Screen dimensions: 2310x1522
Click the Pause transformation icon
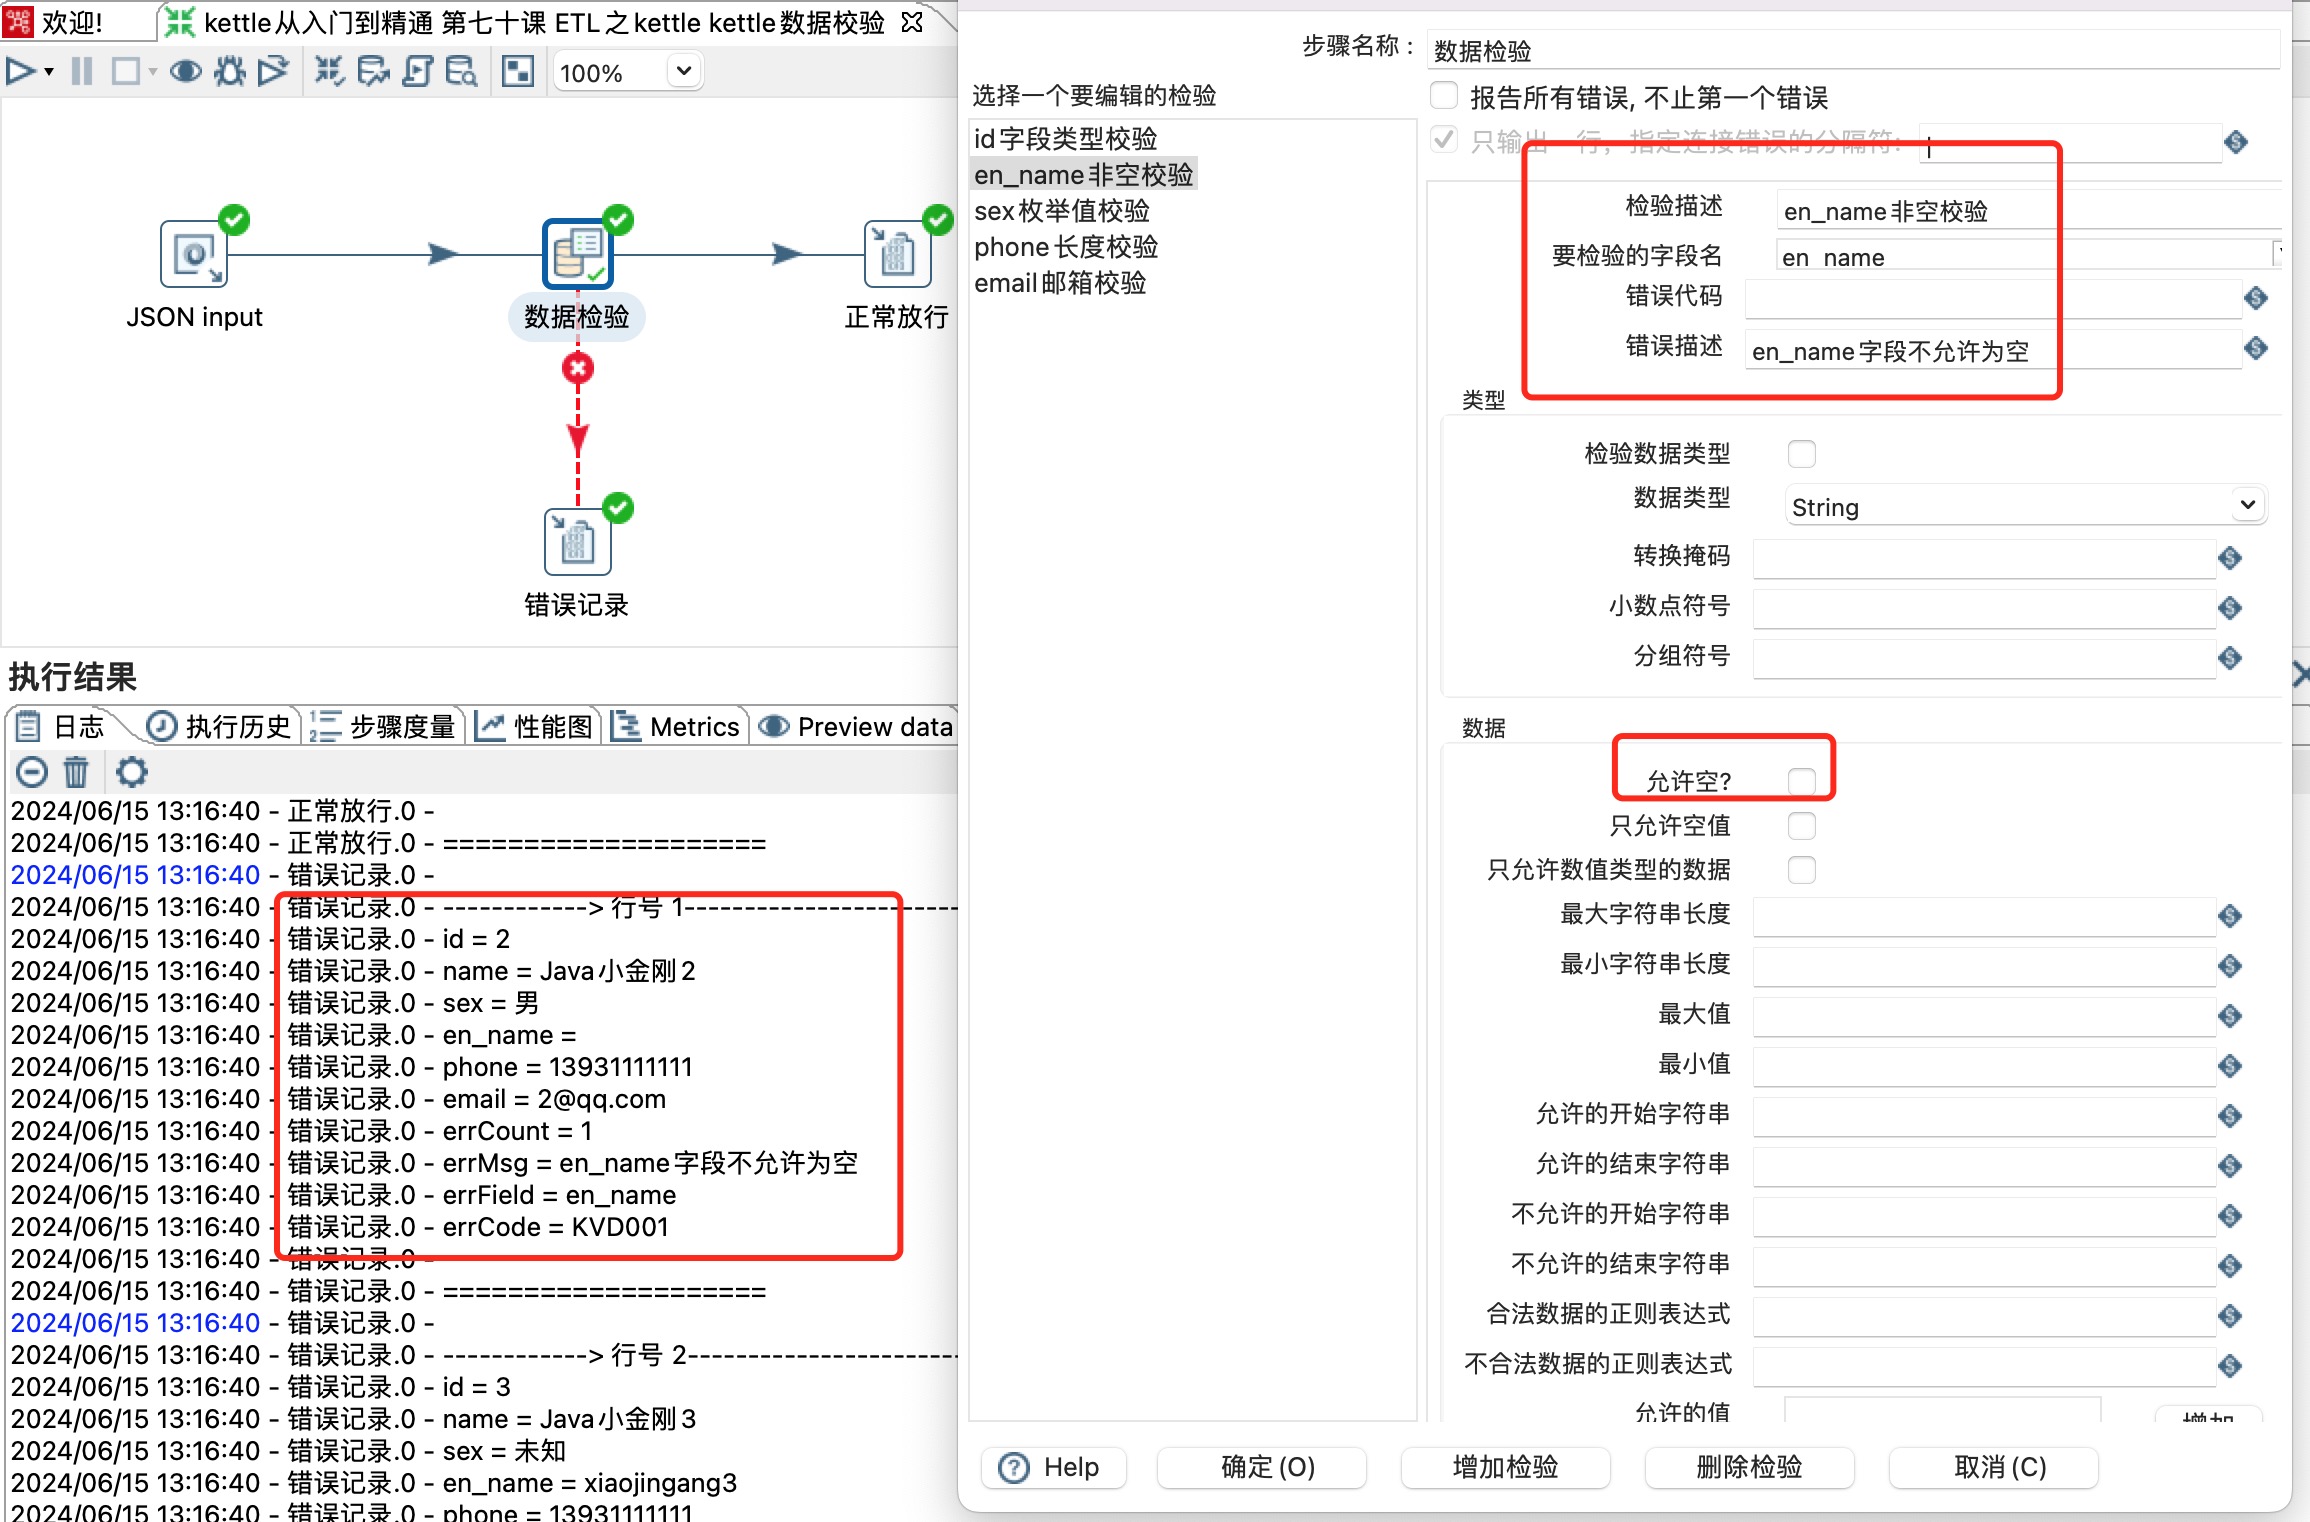tap(82, 72)
